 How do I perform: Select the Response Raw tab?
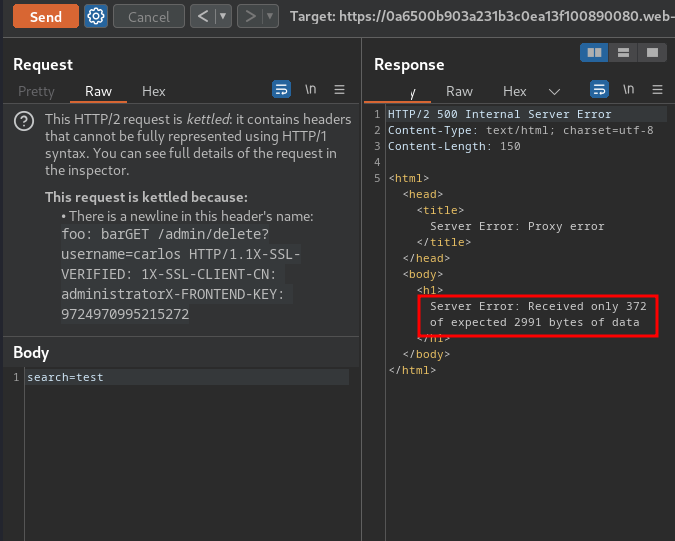[459, 91]
